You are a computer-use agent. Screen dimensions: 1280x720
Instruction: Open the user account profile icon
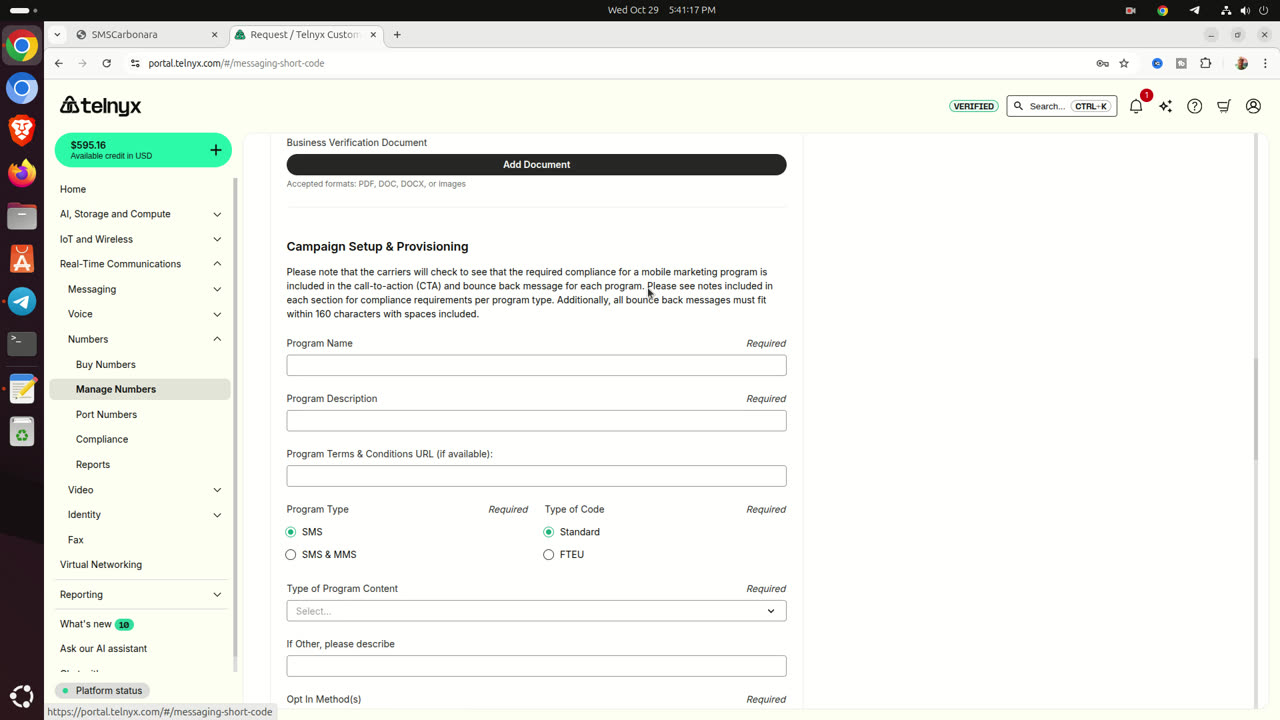coord(1253,106)
